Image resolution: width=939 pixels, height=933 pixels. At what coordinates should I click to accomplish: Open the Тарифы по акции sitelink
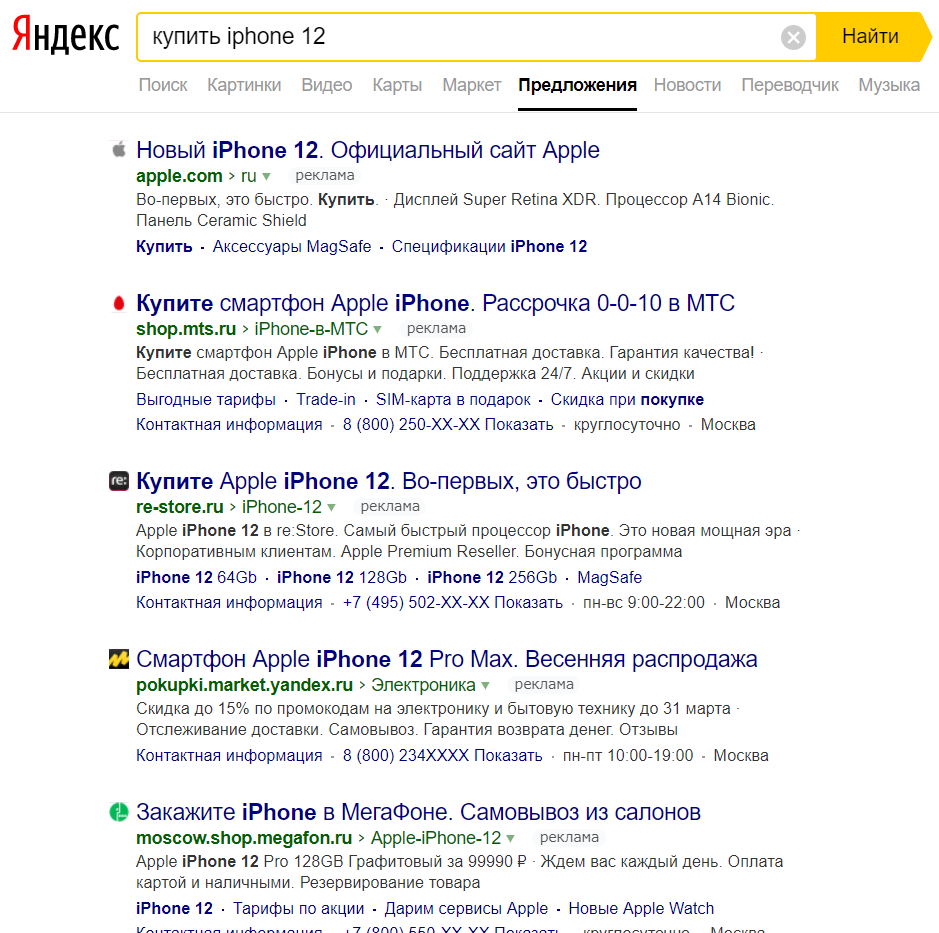(299, 908)
